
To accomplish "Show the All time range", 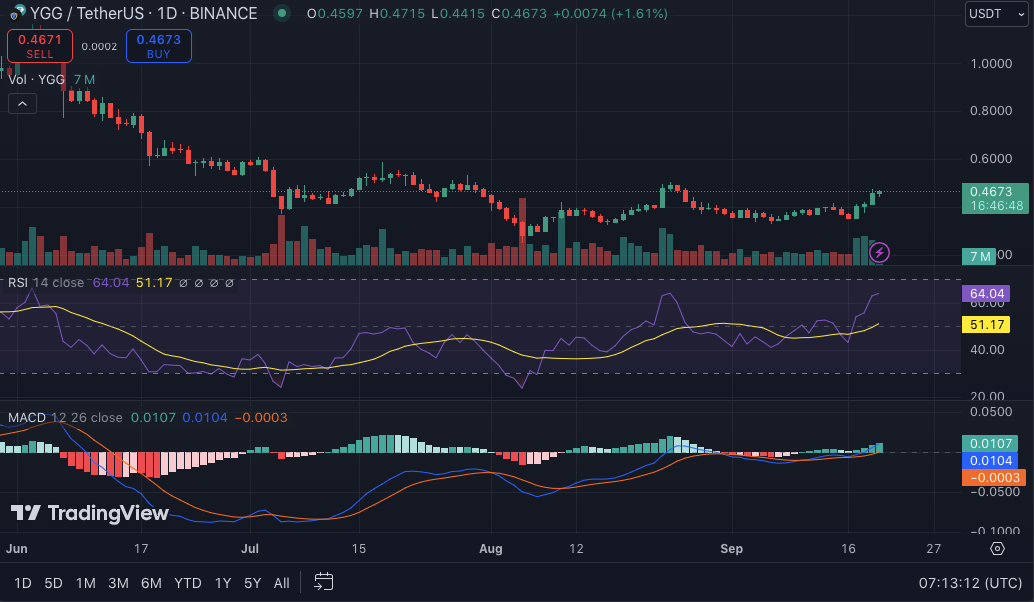I will [x=282, y=582].
